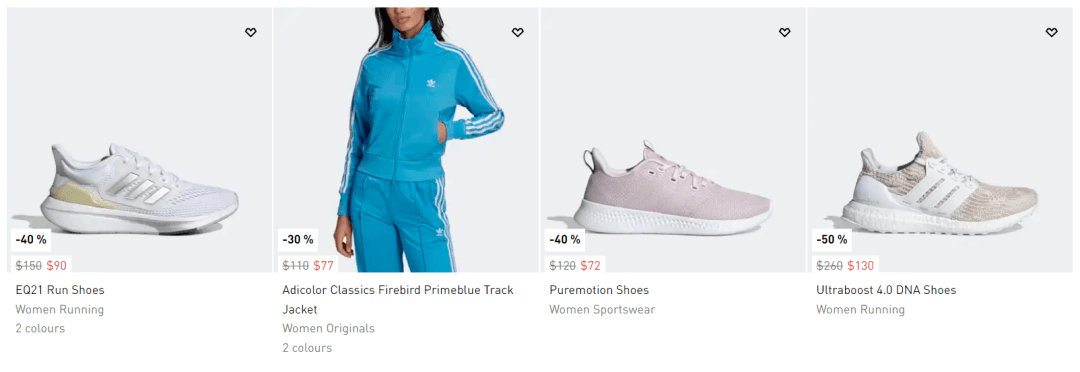Viewport: 1080px width, 372px height.
Task: Click the -50 % discount badge
Action: click(x=831, y=240)
